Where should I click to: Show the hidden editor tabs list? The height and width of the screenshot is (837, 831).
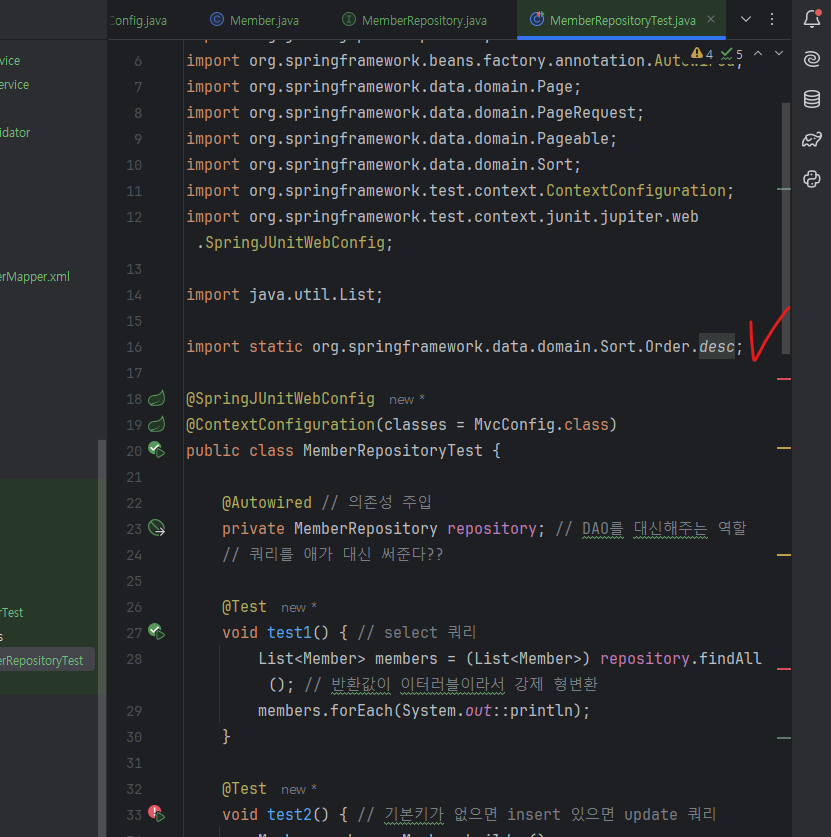(746, 19)
